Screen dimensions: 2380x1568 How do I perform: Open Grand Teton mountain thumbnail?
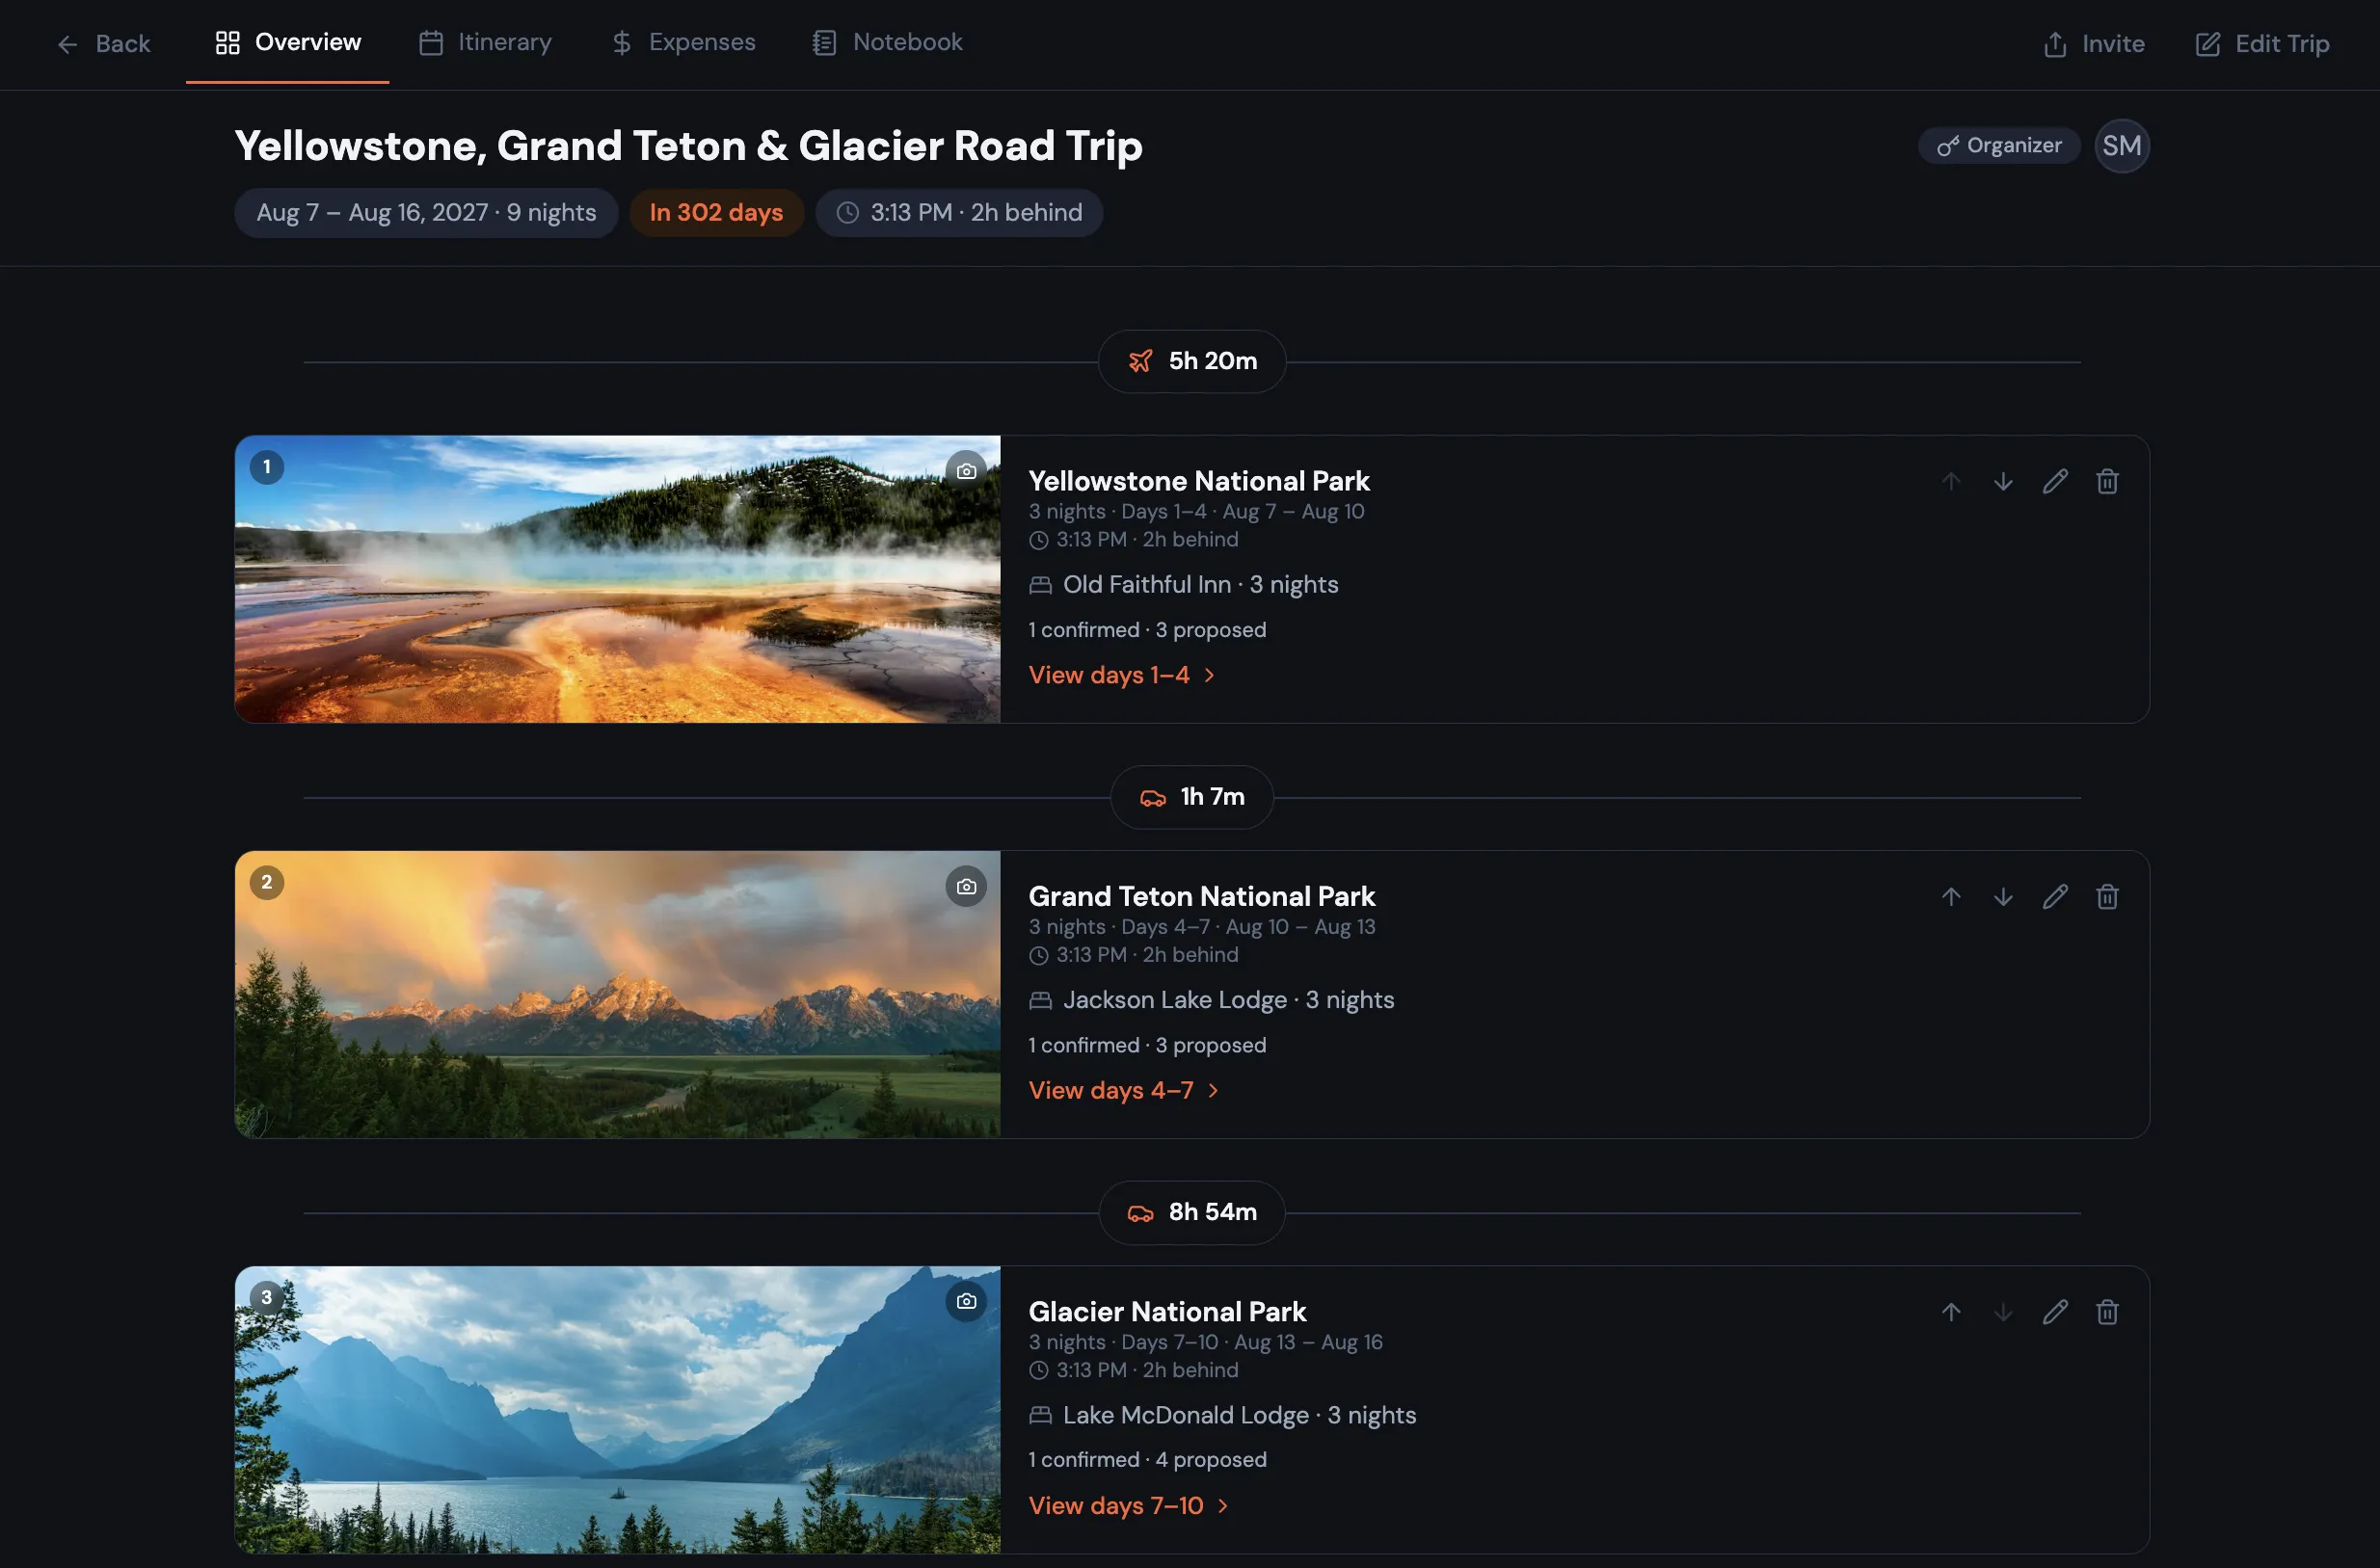tap(617, 994)
